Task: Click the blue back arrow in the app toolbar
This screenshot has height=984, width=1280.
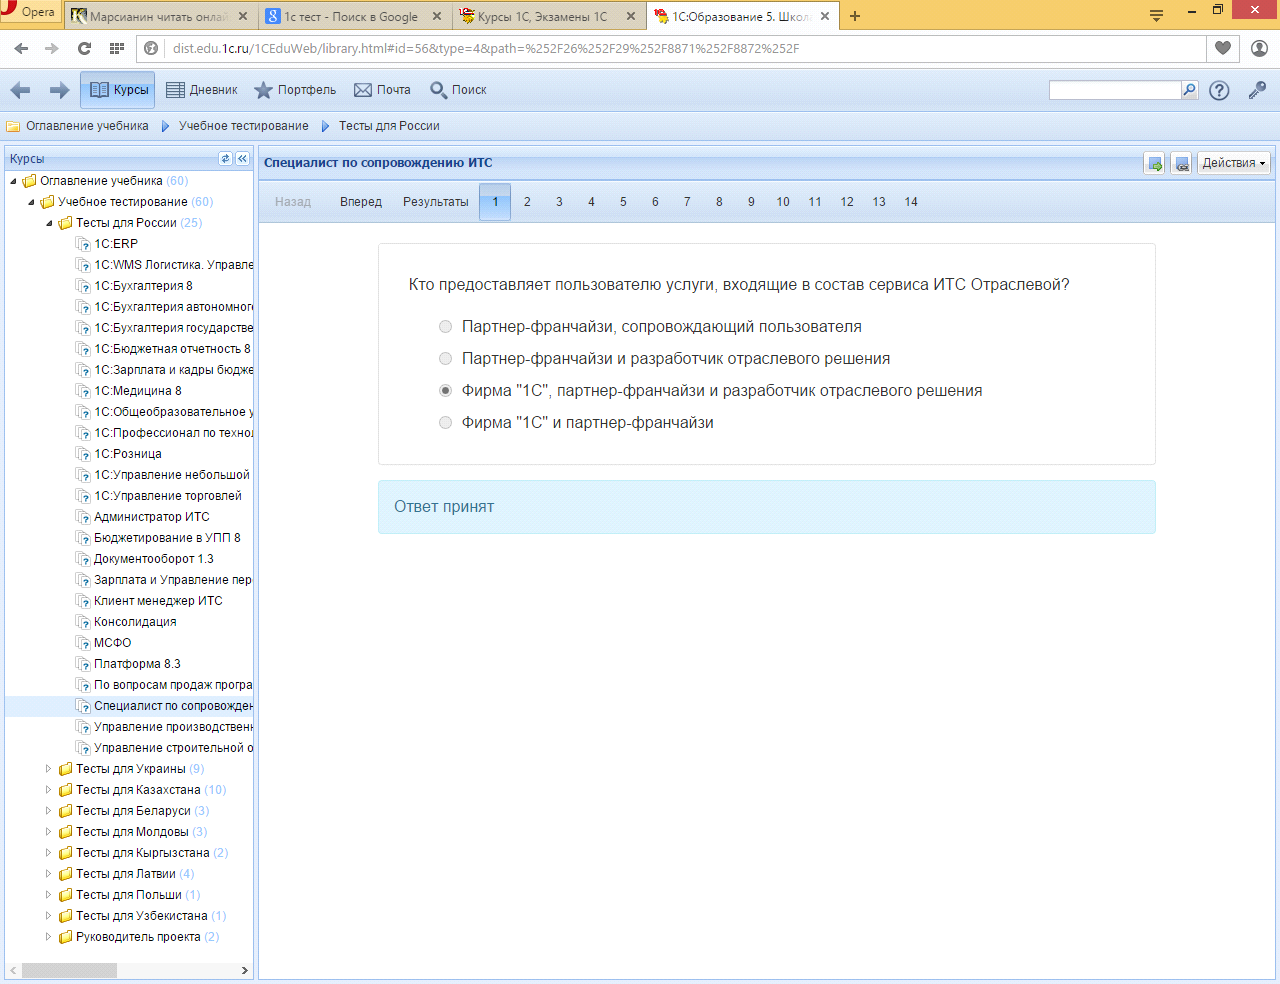Action: (x=20, y=90)
